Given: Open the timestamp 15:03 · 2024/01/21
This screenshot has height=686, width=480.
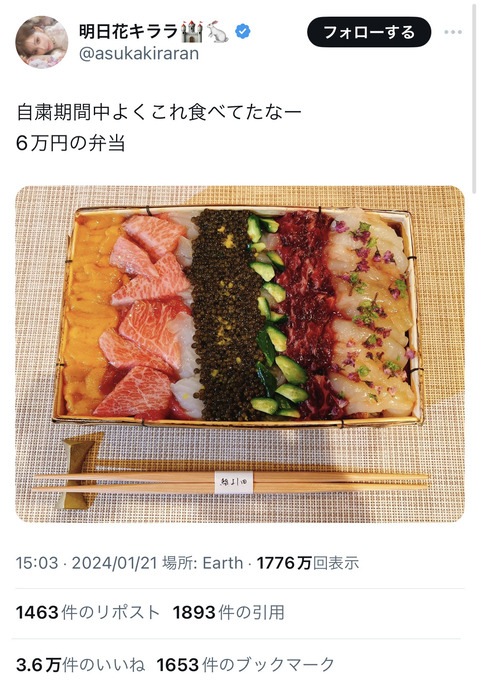Looking at the screenshot, I should [86, 563].
